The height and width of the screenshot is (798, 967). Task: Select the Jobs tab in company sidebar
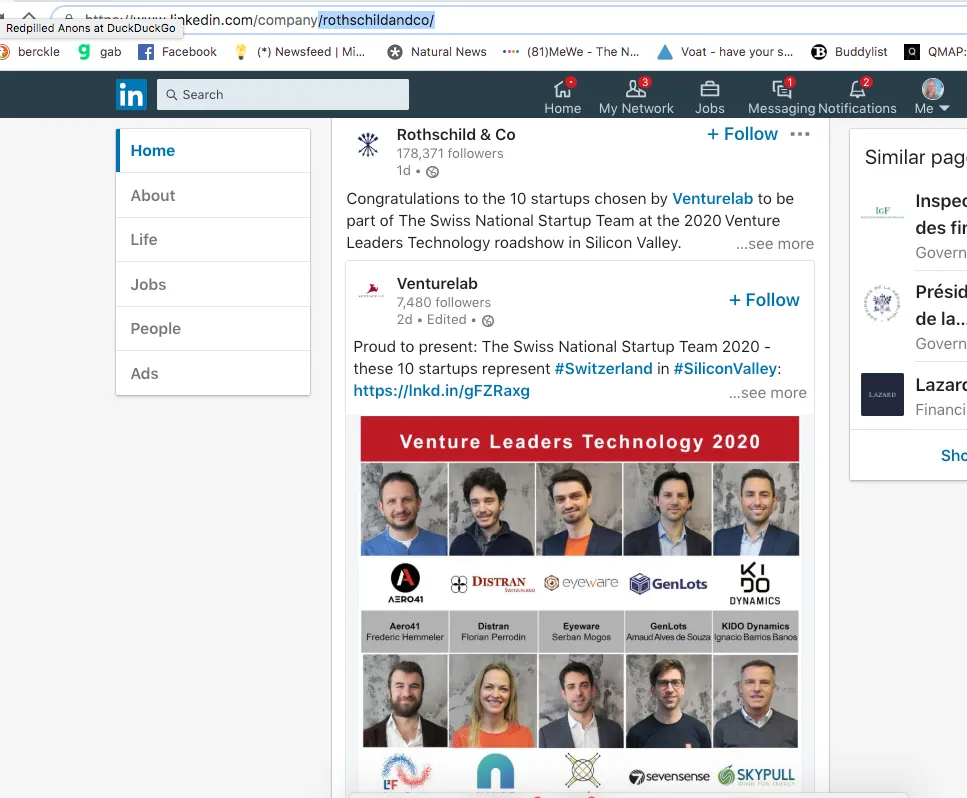click(x=213, y=284)
